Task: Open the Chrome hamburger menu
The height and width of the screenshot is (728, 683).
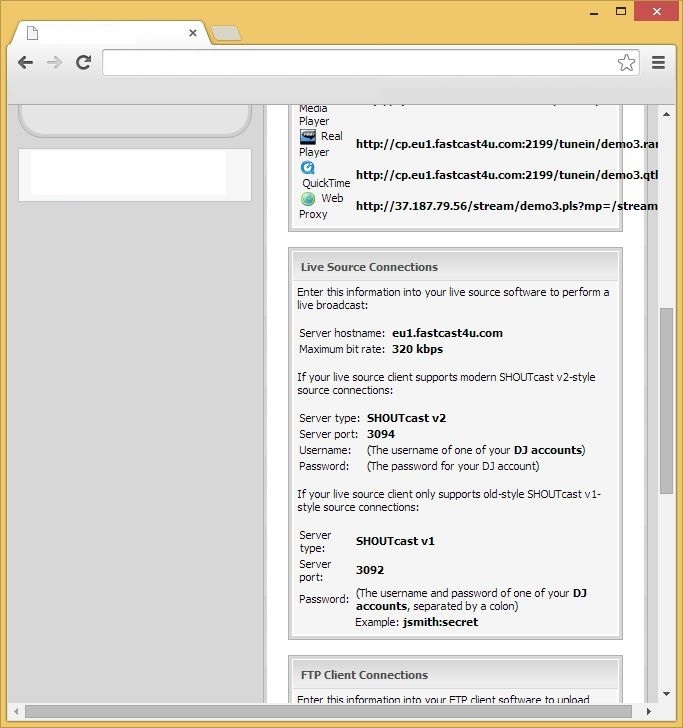Action: [658, 62]
